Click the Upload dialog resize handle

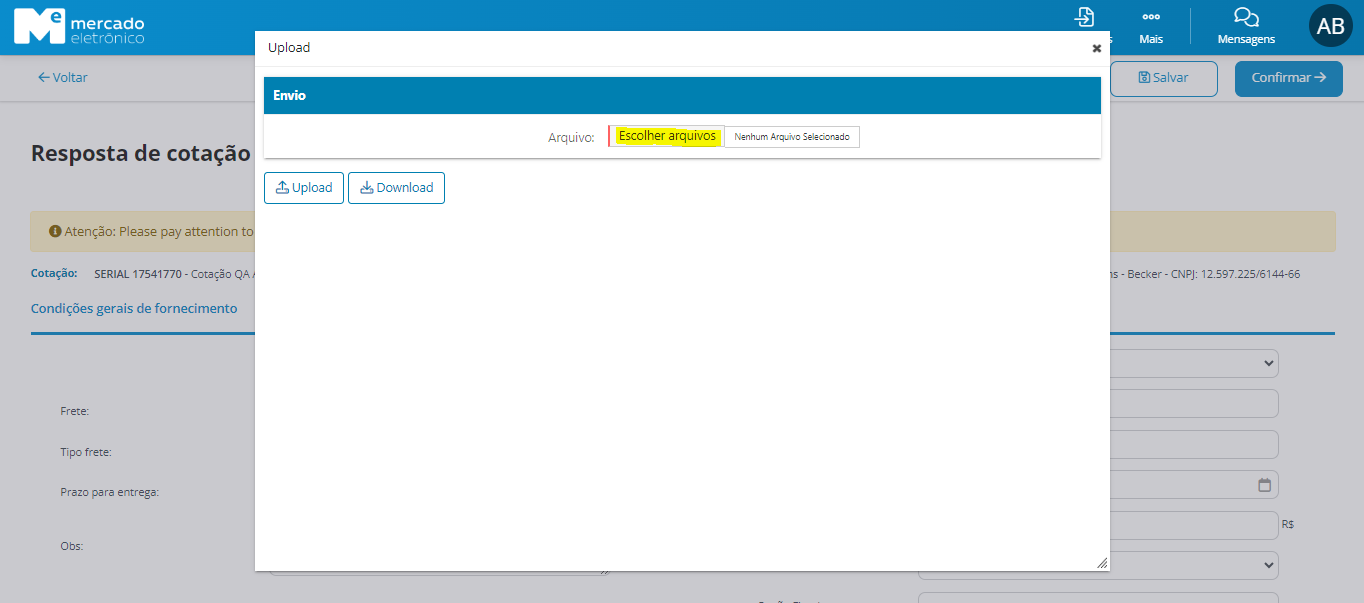[1101, 563]
